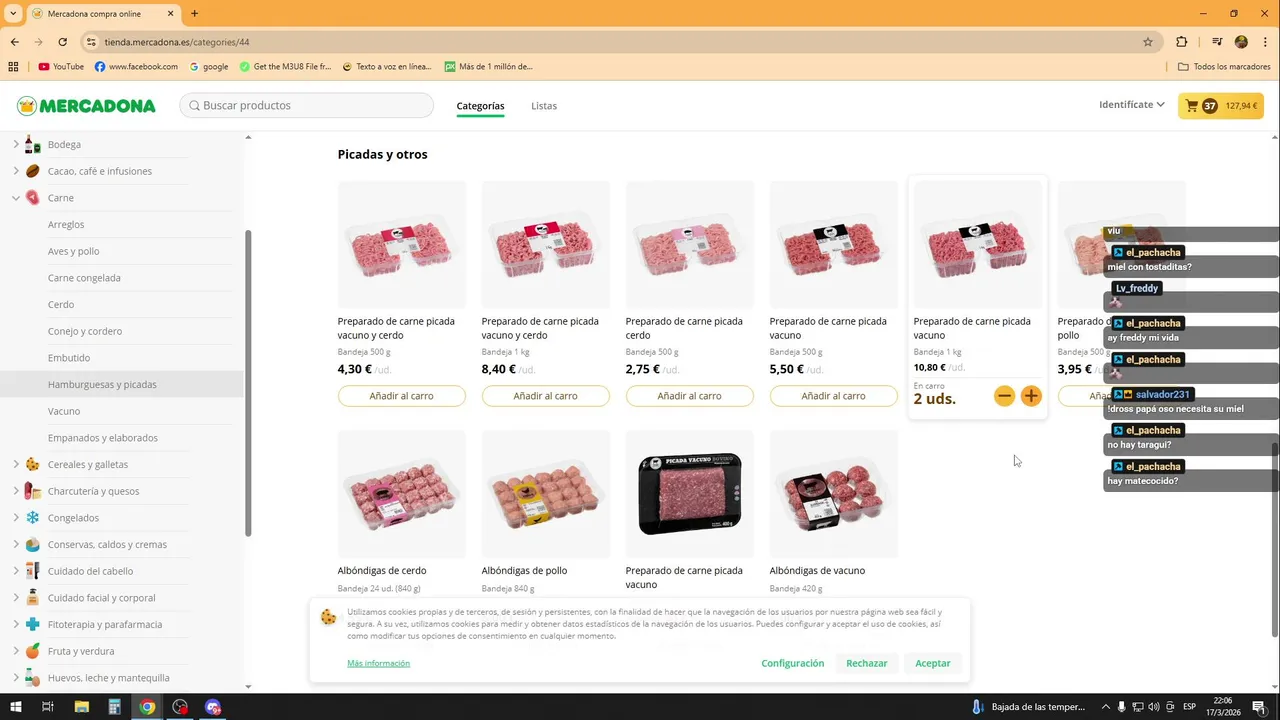Reject cookies with Rechazar button
This screenshot has width=1280, height=720.
[867, 663]
